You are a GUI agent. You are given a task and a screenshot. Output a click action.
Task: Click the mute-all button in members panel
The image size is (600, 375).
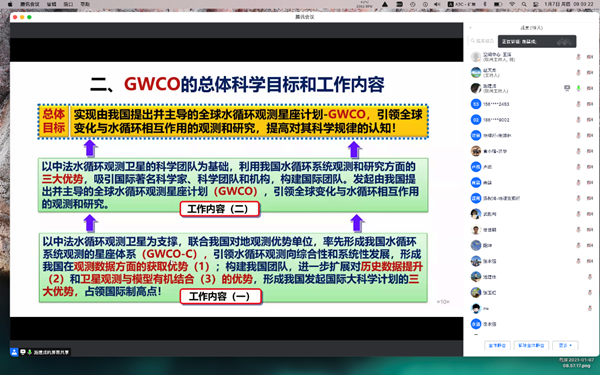pos(497,345)
